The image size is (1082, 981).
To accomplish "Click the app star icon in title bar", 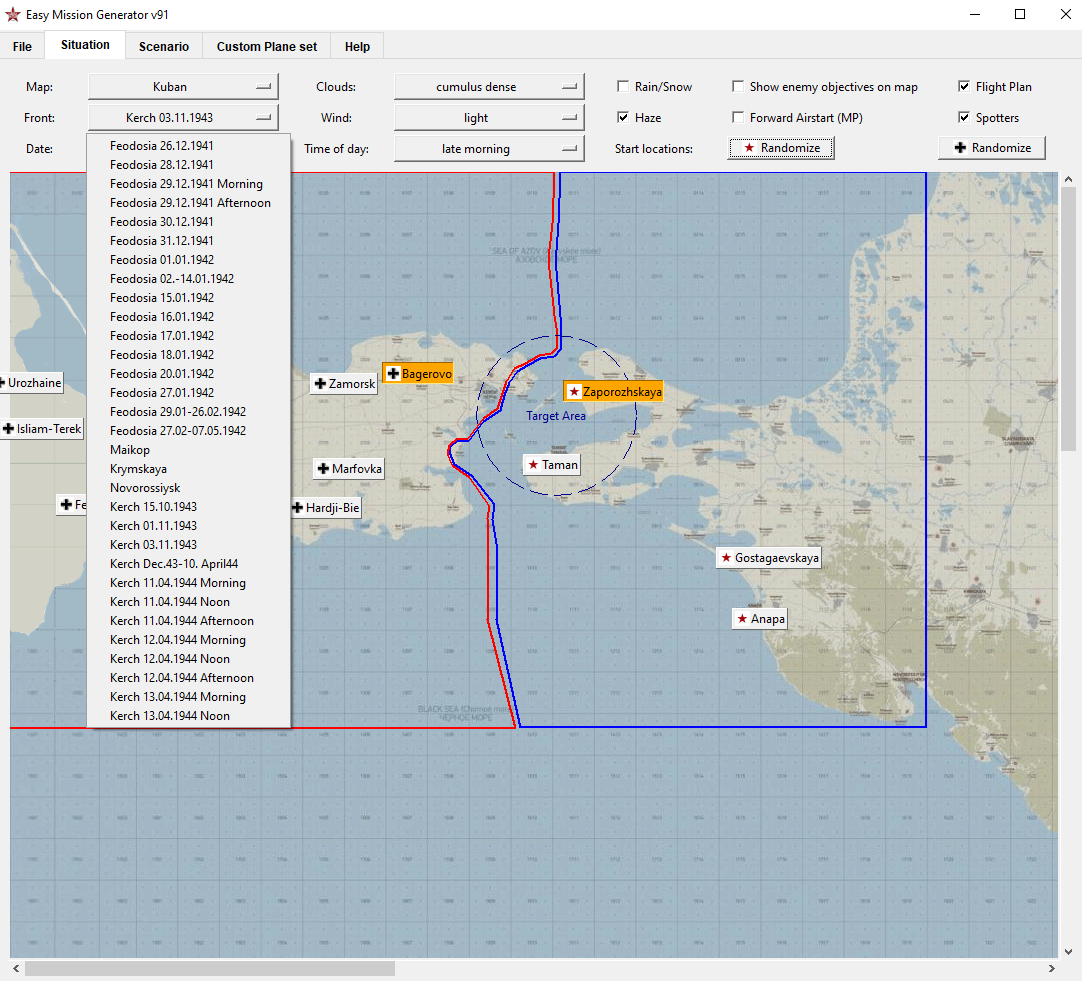I will (12, 14).
